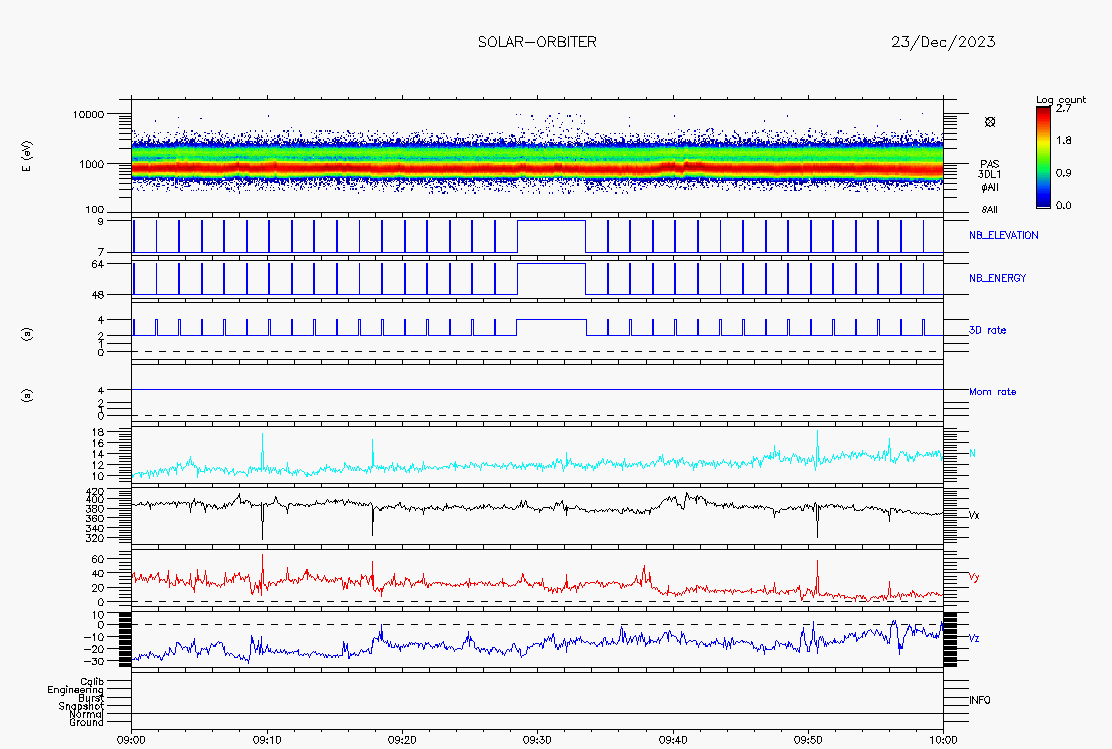Click the blue Vz velocity label
The height and width of the screenshot is (749, 1112).
point(974,638)
